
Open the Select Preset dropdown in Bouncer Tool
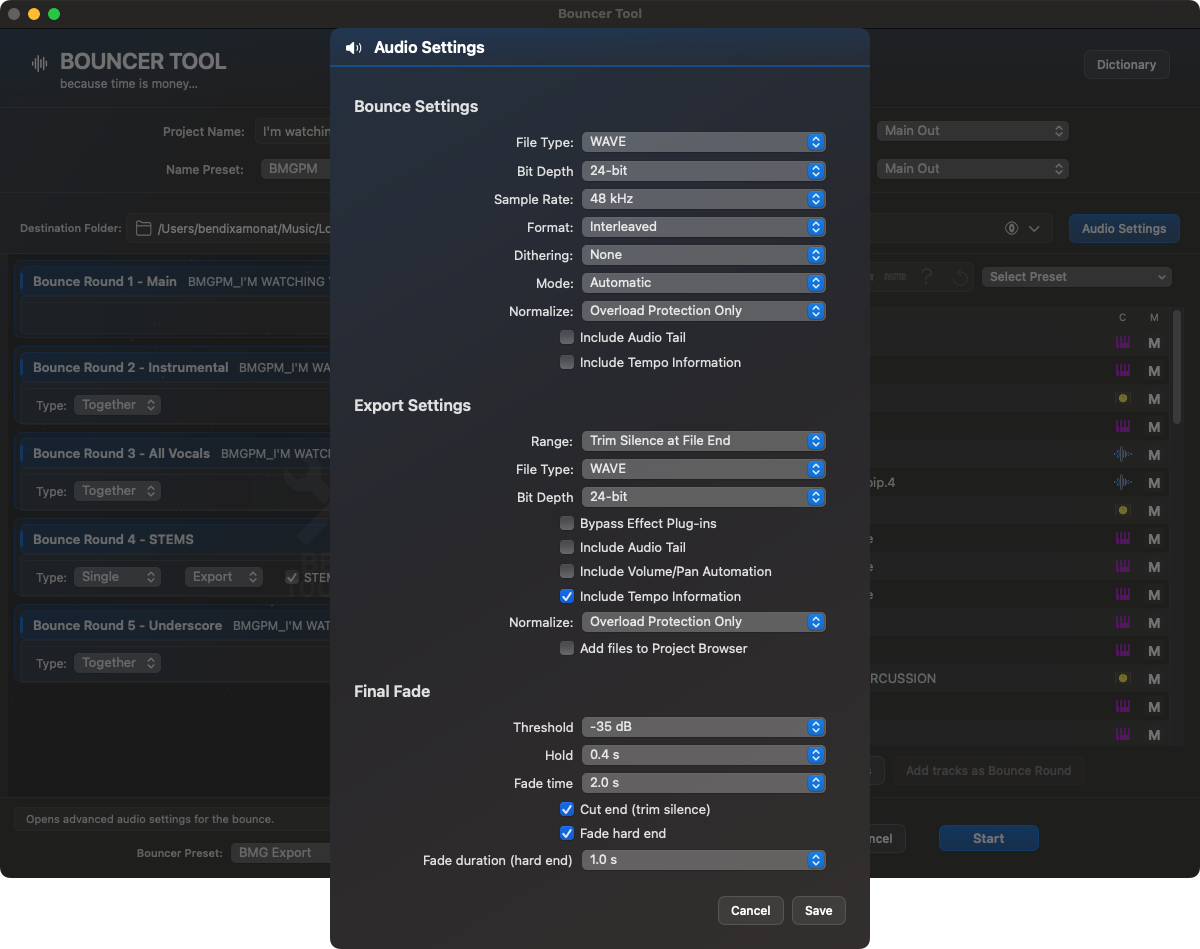[x=1077, y=277]
